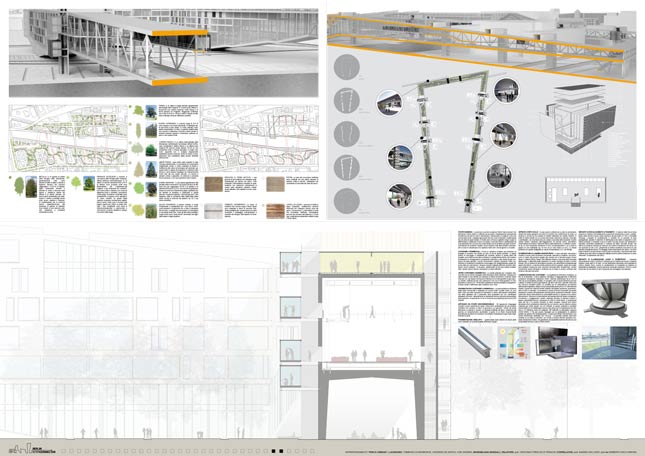Open the linear metal profile thumbnail
This screenshot has width=645, height=456.
tap(476, 343)
